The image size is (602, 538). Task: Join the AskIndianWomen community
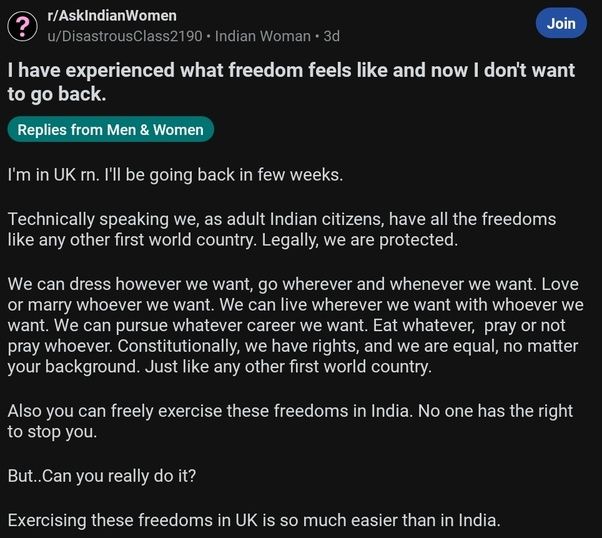(561, 23)
